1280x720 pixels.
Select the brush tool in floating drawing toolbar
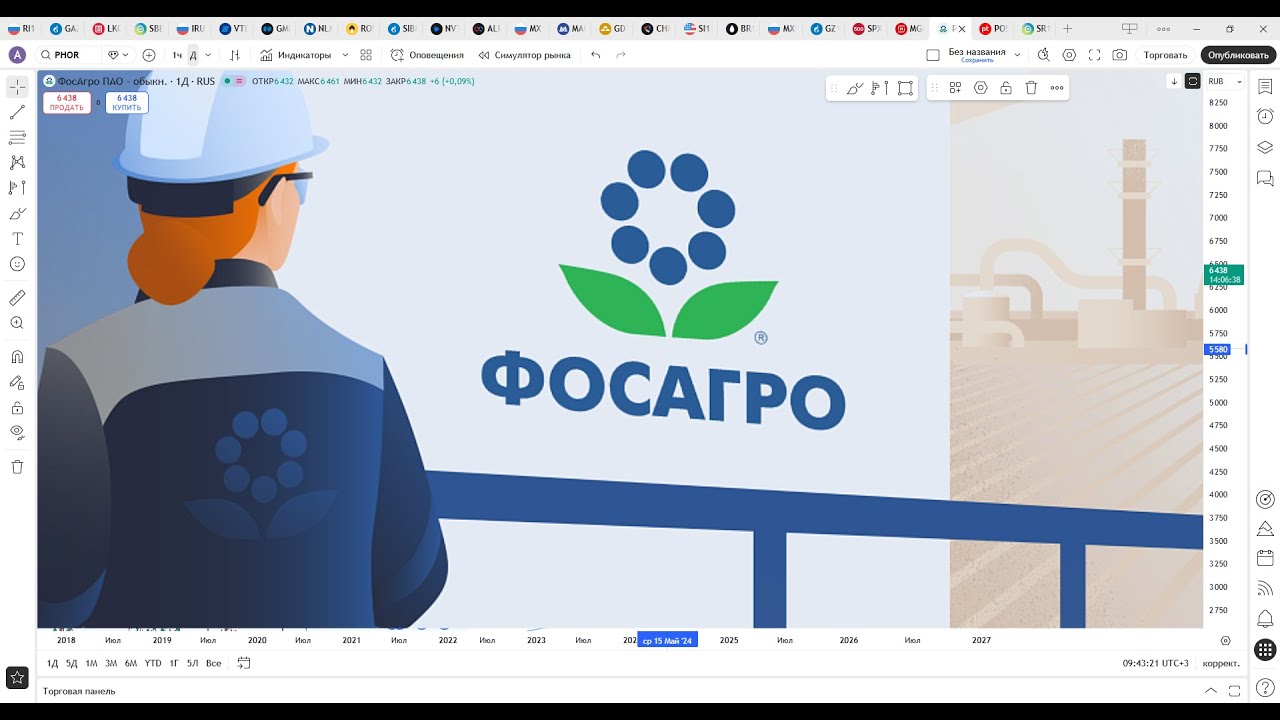(x=855, y=88)
